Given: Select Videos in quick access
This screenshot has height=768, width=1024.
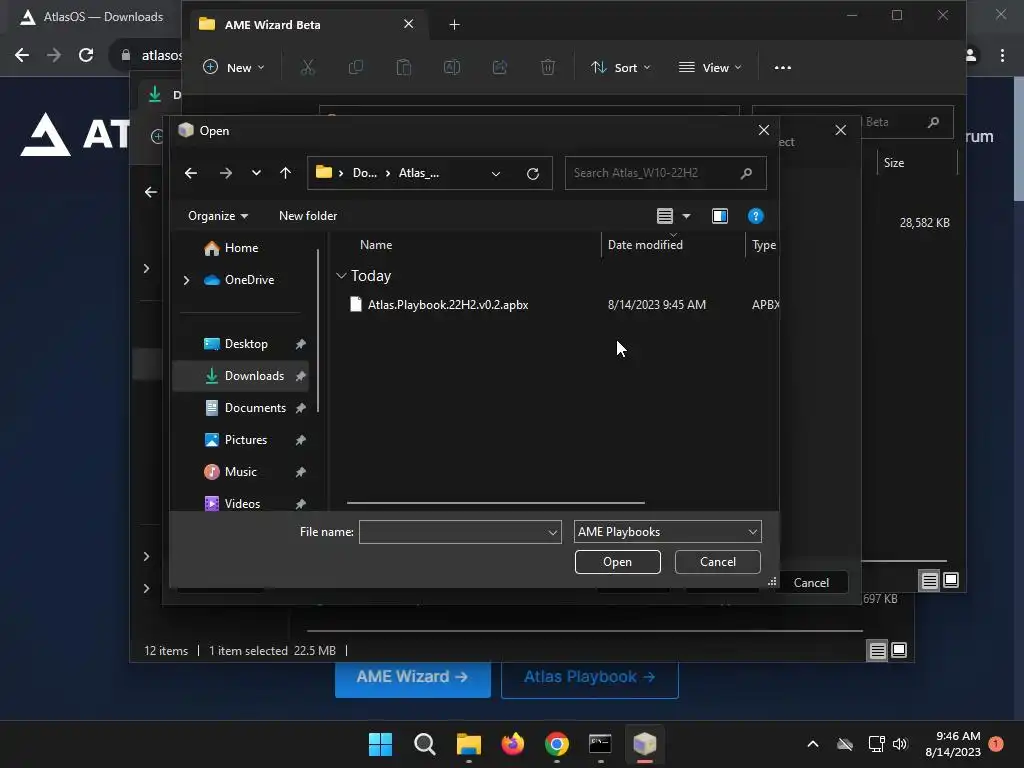Looking at the screenshot, I should coord(242,504).
